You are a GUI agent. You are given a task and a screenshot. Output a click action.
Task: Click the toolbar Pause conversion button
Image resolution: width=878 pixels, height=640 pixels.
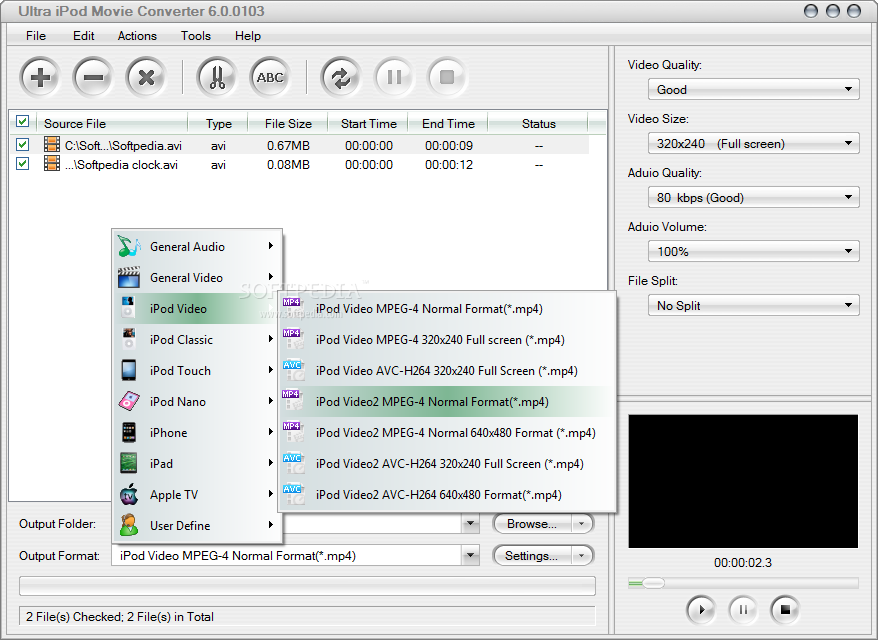click(394, 77)
